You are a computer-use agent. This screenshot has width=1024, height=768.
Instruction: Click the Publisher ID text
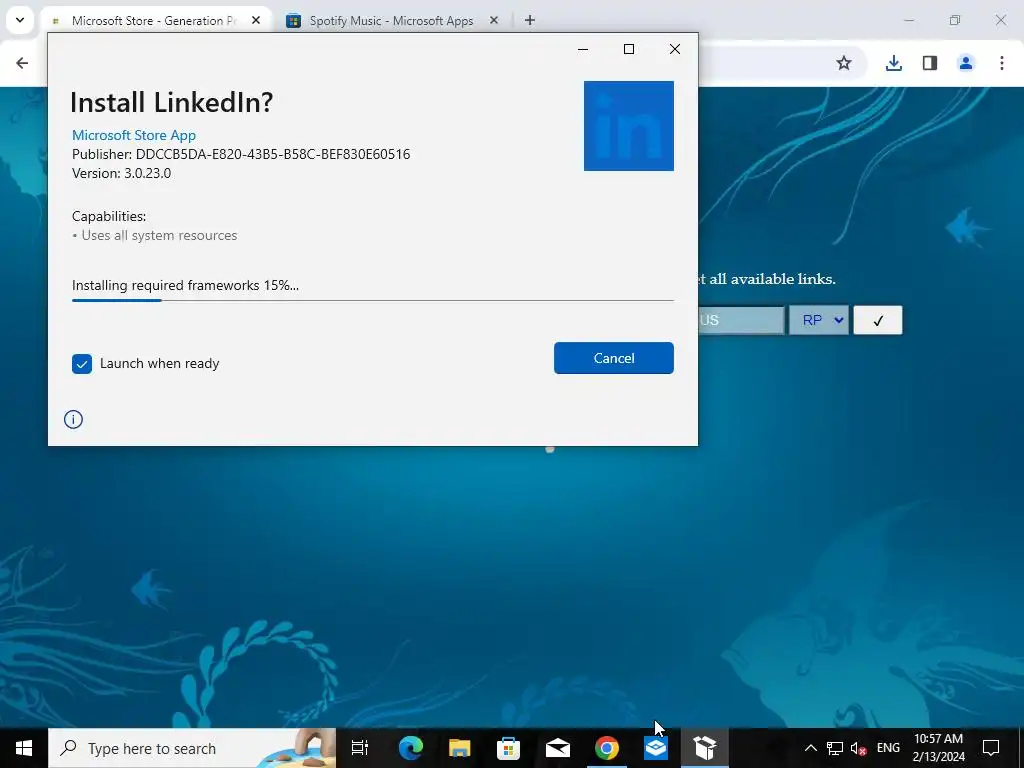click(x=241, y=154)
